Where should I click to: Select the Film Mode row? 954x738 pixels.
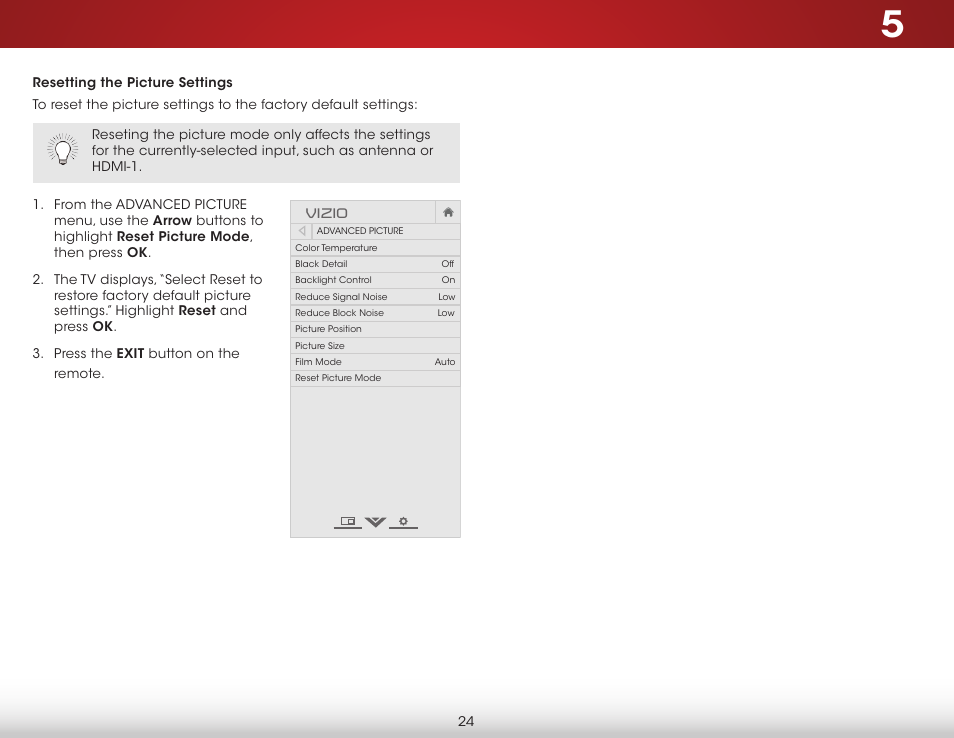tap(375, 362)
